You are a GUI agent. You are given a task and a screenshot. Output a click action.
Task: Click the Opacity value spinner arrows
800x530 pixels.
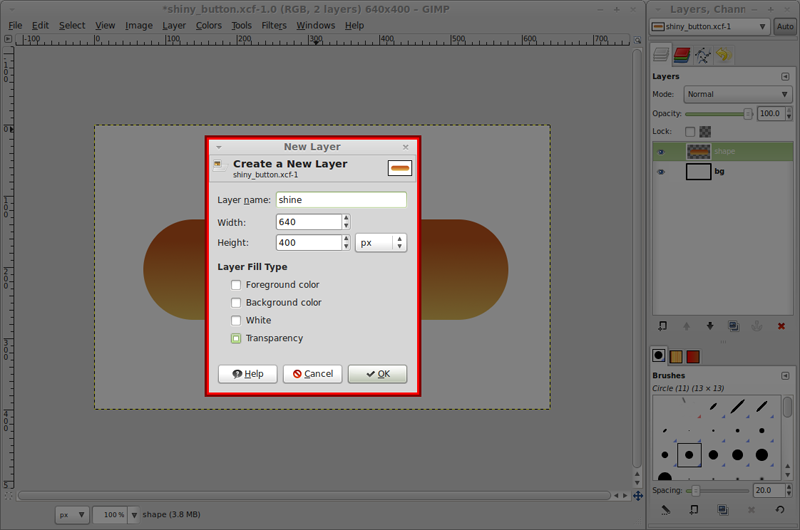[789, 113]
